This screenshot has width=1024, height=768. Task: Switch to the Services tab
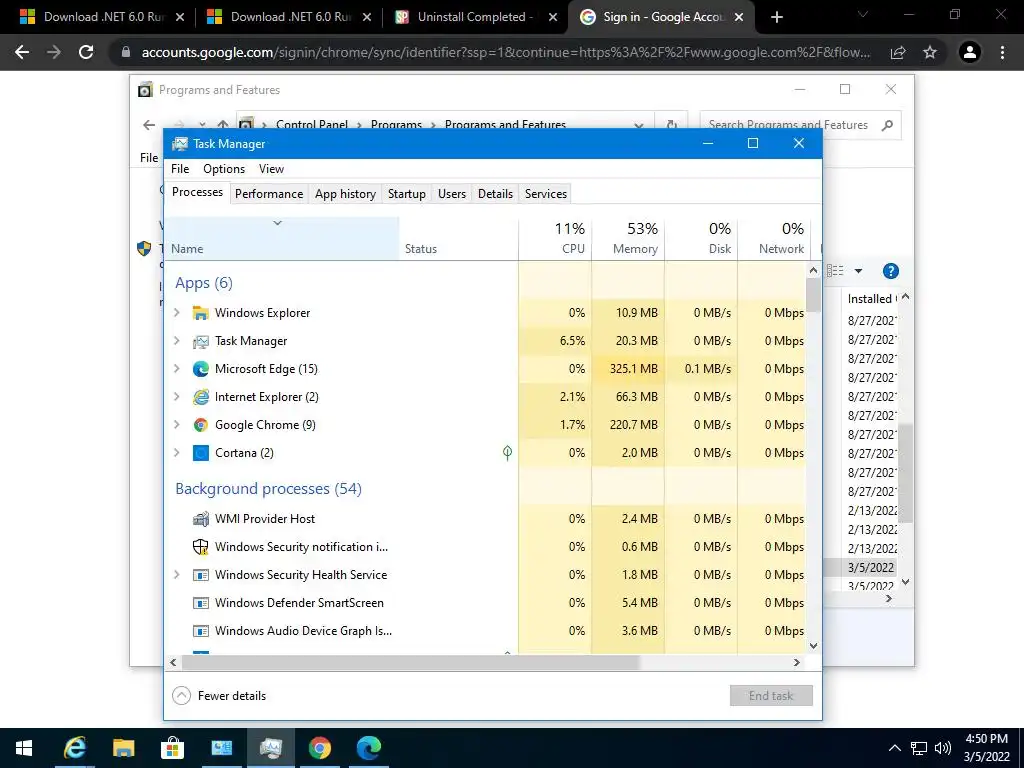546,194
